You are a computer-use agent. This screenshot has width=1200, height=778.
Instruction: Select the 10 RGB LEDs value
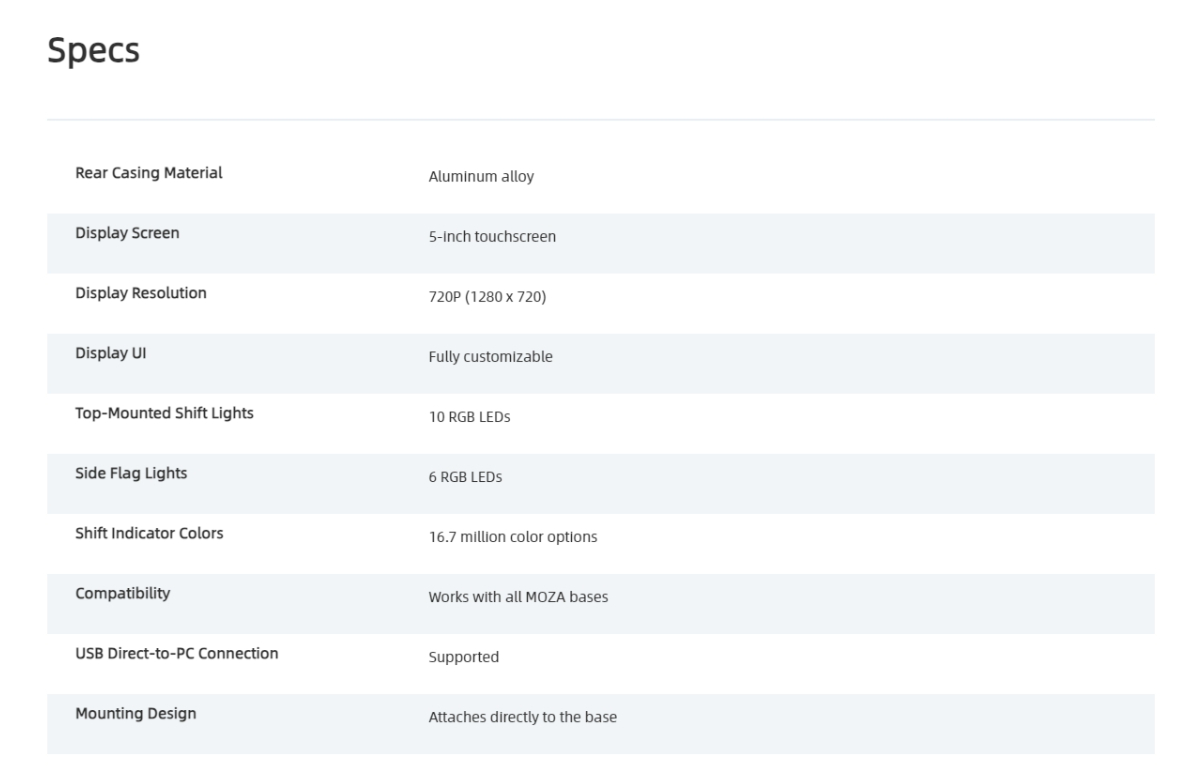coord(469,417)
